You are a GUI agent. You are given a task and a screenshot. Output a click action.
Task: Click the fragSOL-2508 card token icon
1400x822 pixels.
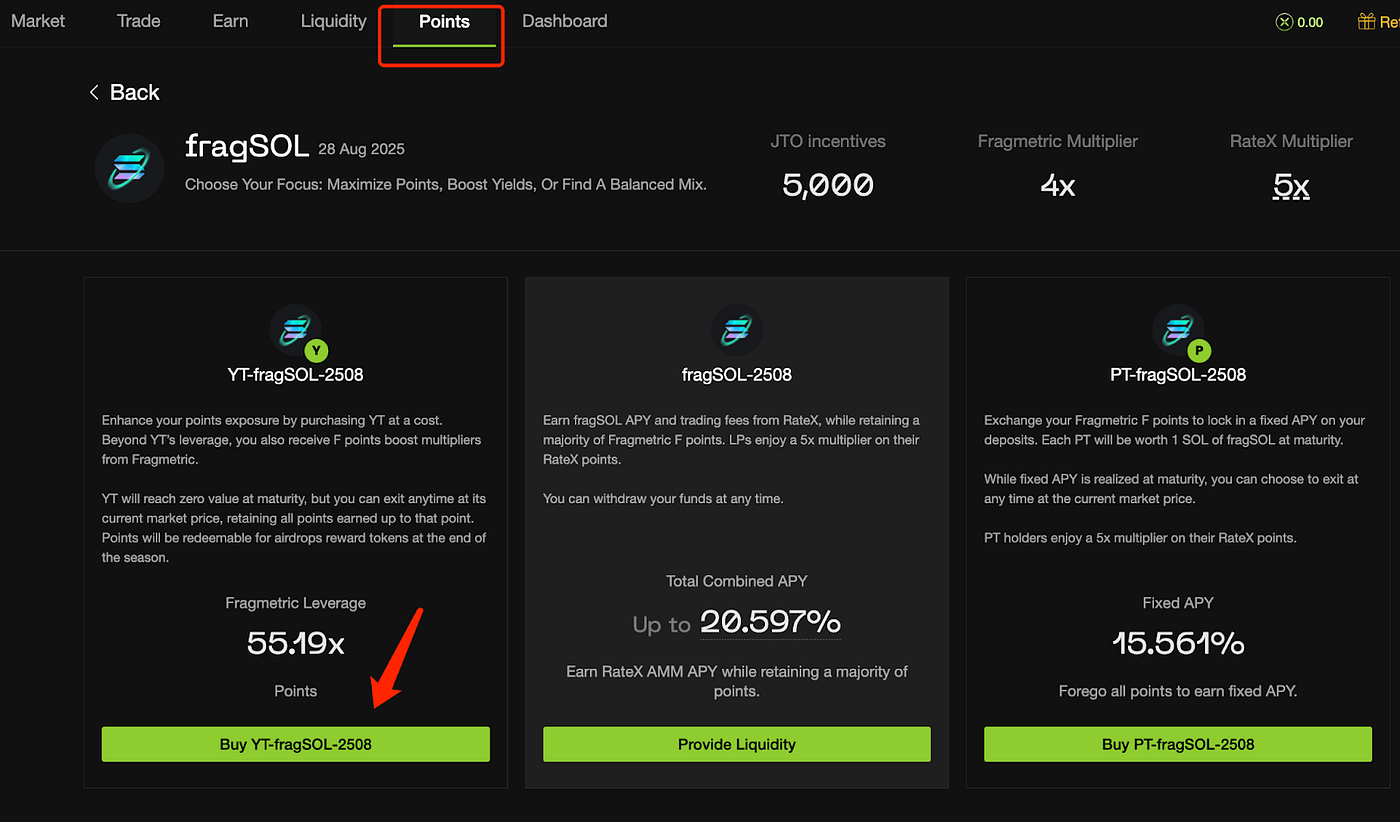tap(736, 330)
